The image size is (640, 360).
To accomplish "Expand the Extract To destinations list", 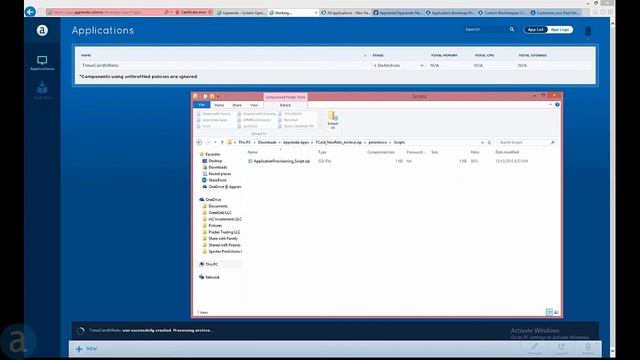I will 320,126.
